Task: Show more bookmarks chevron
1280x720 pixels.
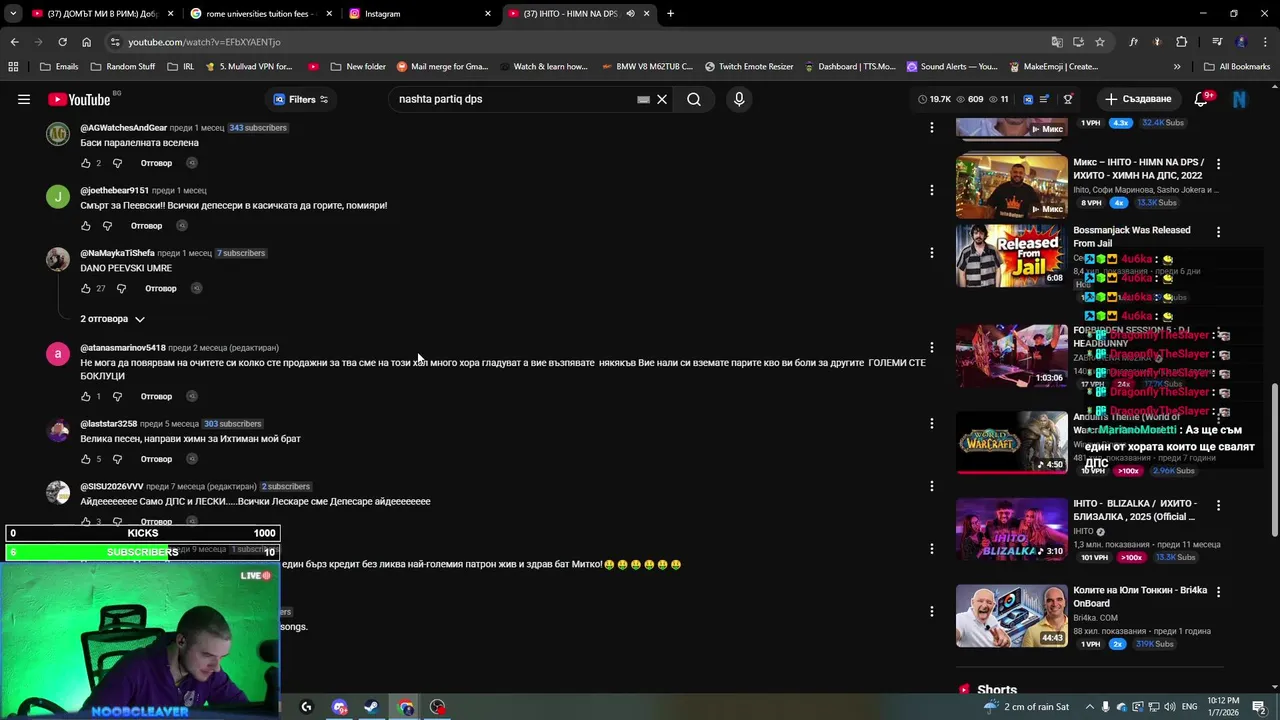Action: [1176, 67]
